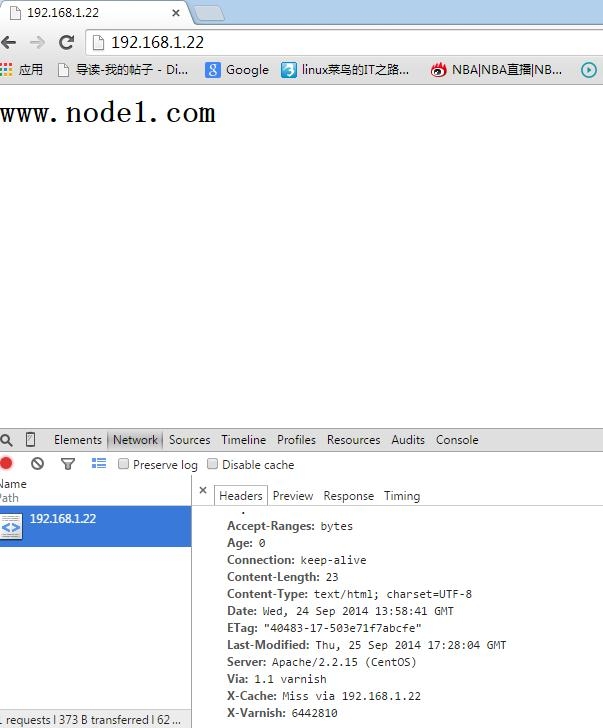
Task: Click the Connection keep-alive header line
Action: click(297, 560)
